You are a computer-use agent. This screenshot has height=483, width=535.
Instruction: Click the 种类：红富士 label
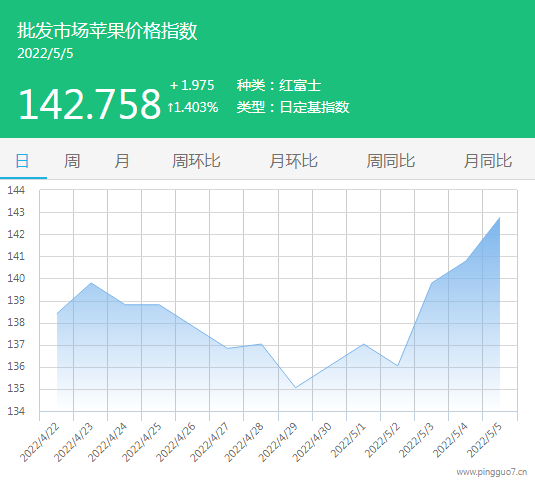pos(279,85)
